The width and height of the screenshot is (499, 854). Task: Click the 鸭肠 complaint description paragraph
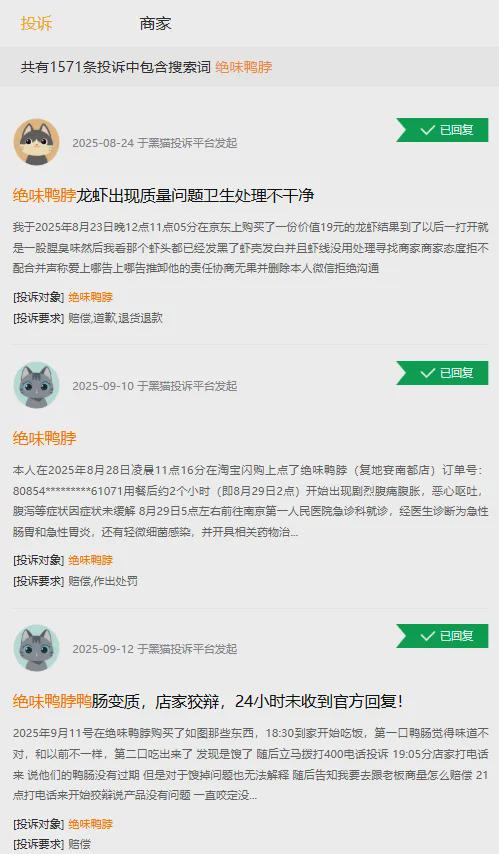coord(251,764)
